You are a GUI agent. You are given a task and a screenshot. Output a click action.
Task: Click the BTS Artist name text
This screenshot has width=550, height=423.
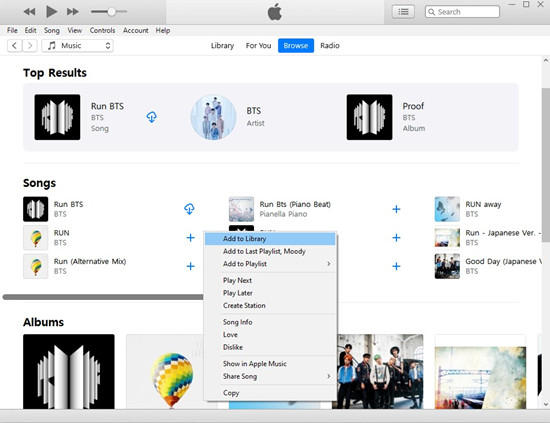254,111
